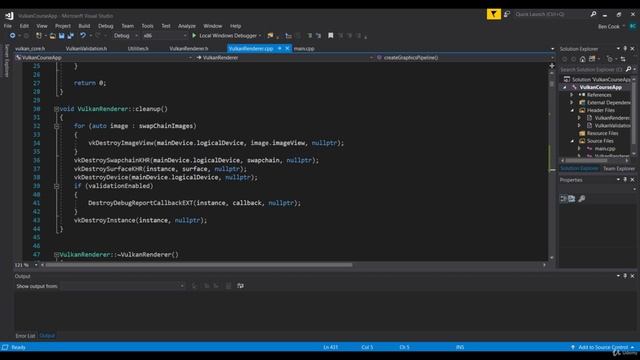
Task: Collapse the cleanup() function outline toggle
Action: [56, 109]
